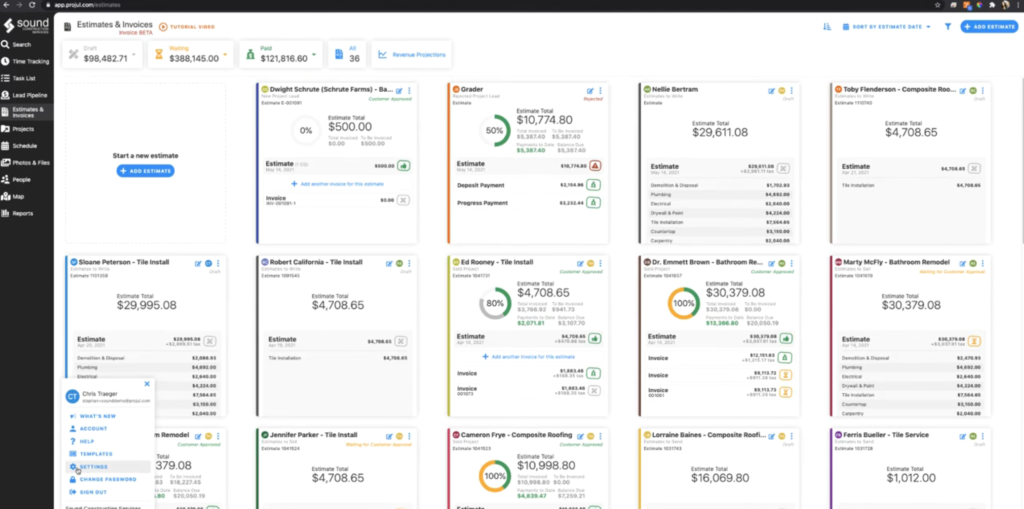1024x509 pixels.
Task: Click the edit icon for Jennifer Parker card
Action: click(x=389, y=436)
